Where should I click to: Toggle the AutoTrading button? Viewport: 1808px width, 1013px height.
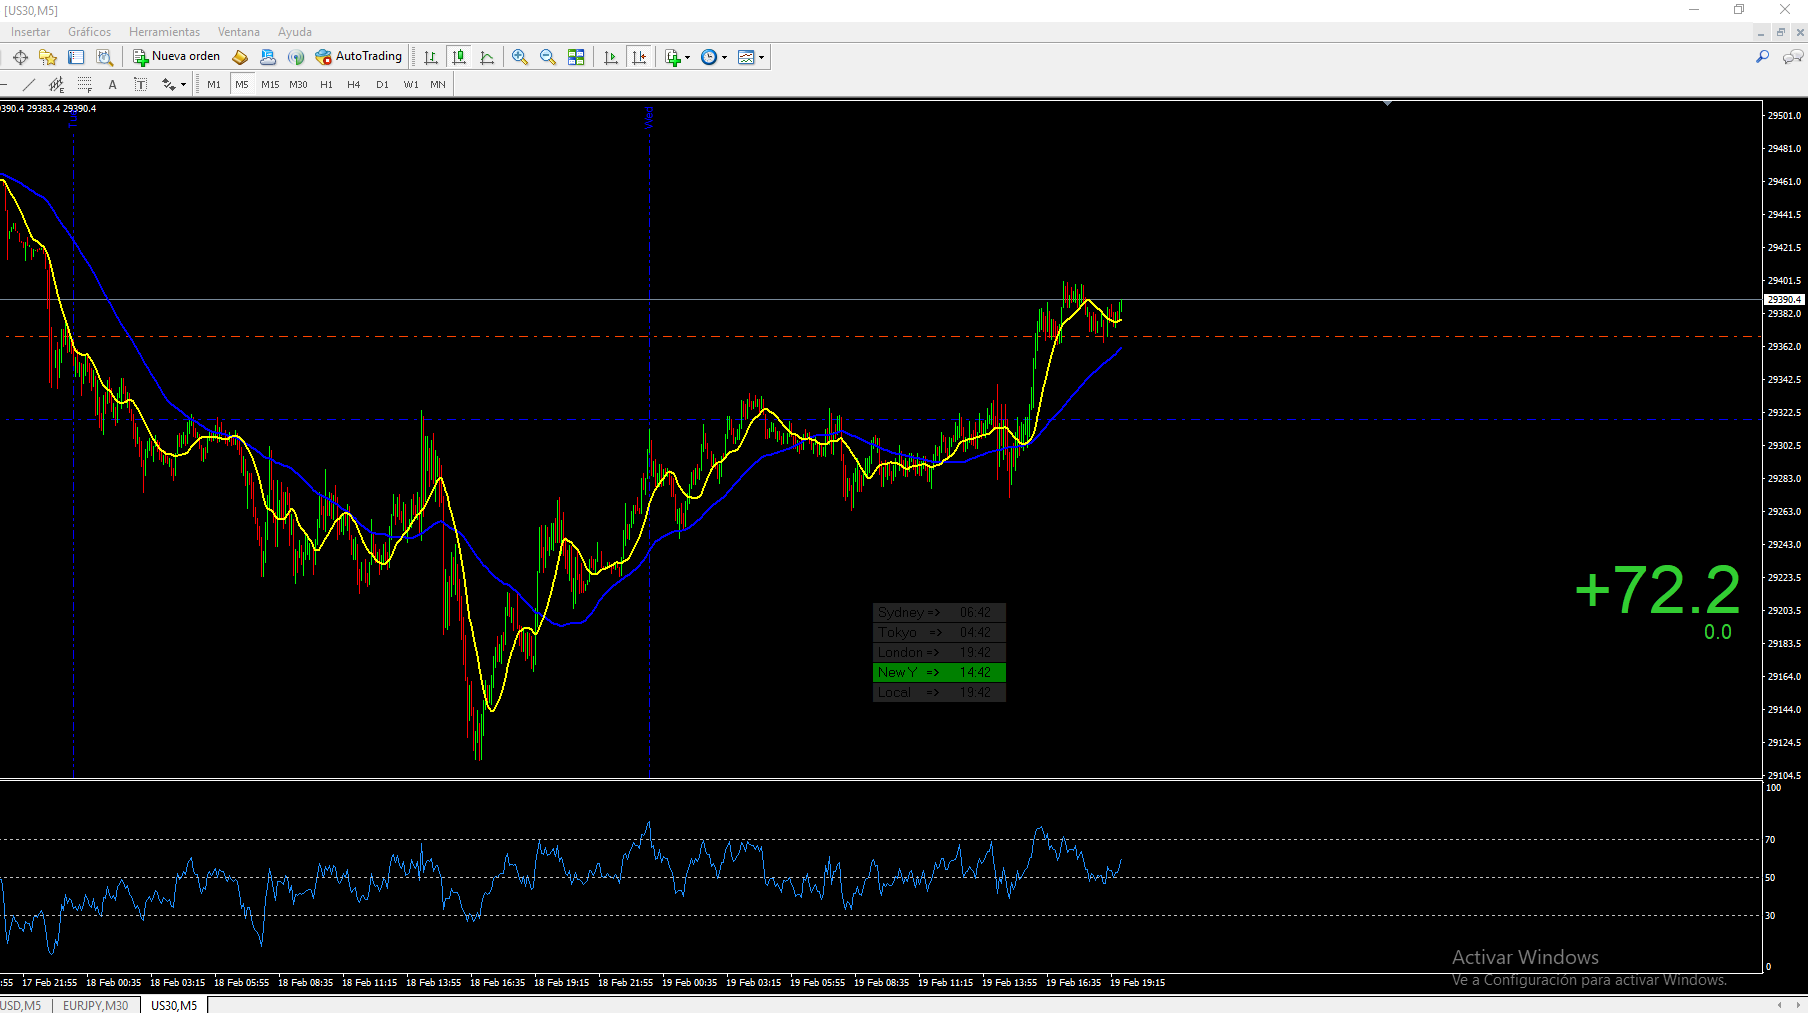pyautogui.click(x=359, y=57)
